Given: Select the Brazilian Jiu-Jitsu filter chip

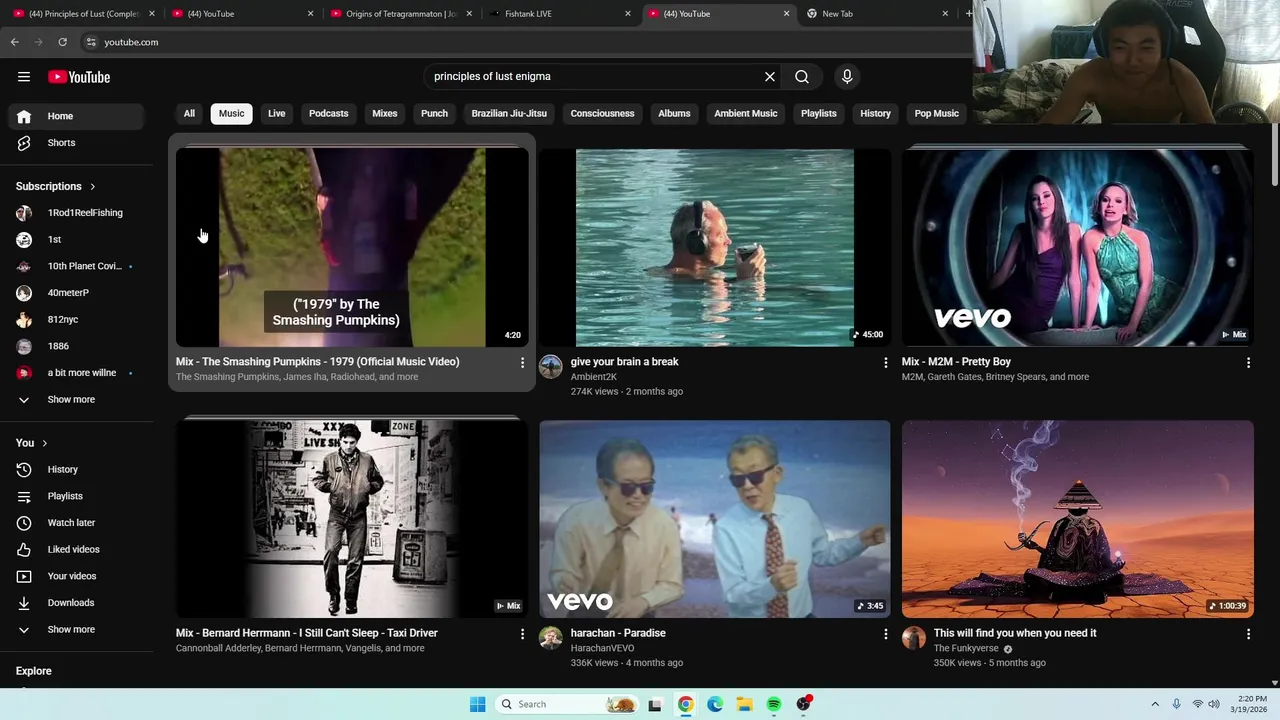Looking at the screenshot, I should 509,114.
